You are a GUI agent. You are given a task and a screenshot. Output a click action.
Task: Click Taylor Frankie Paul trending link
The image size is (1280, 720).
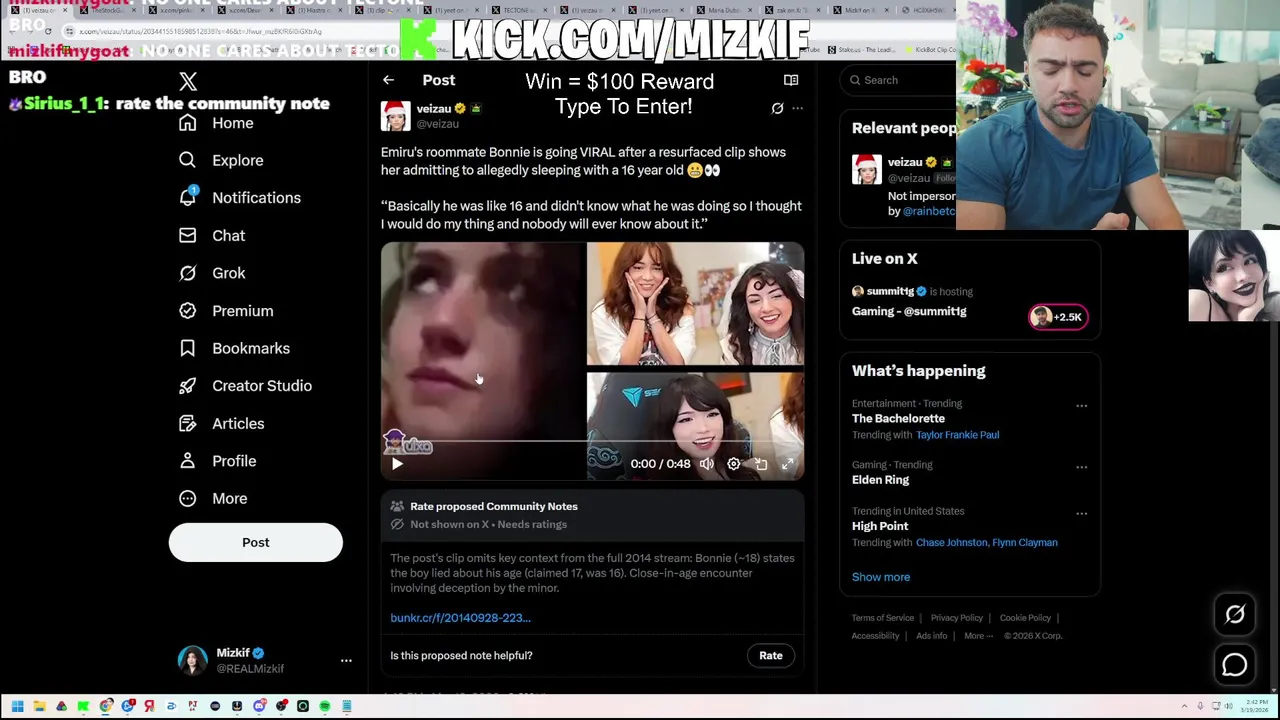point(957,435)
